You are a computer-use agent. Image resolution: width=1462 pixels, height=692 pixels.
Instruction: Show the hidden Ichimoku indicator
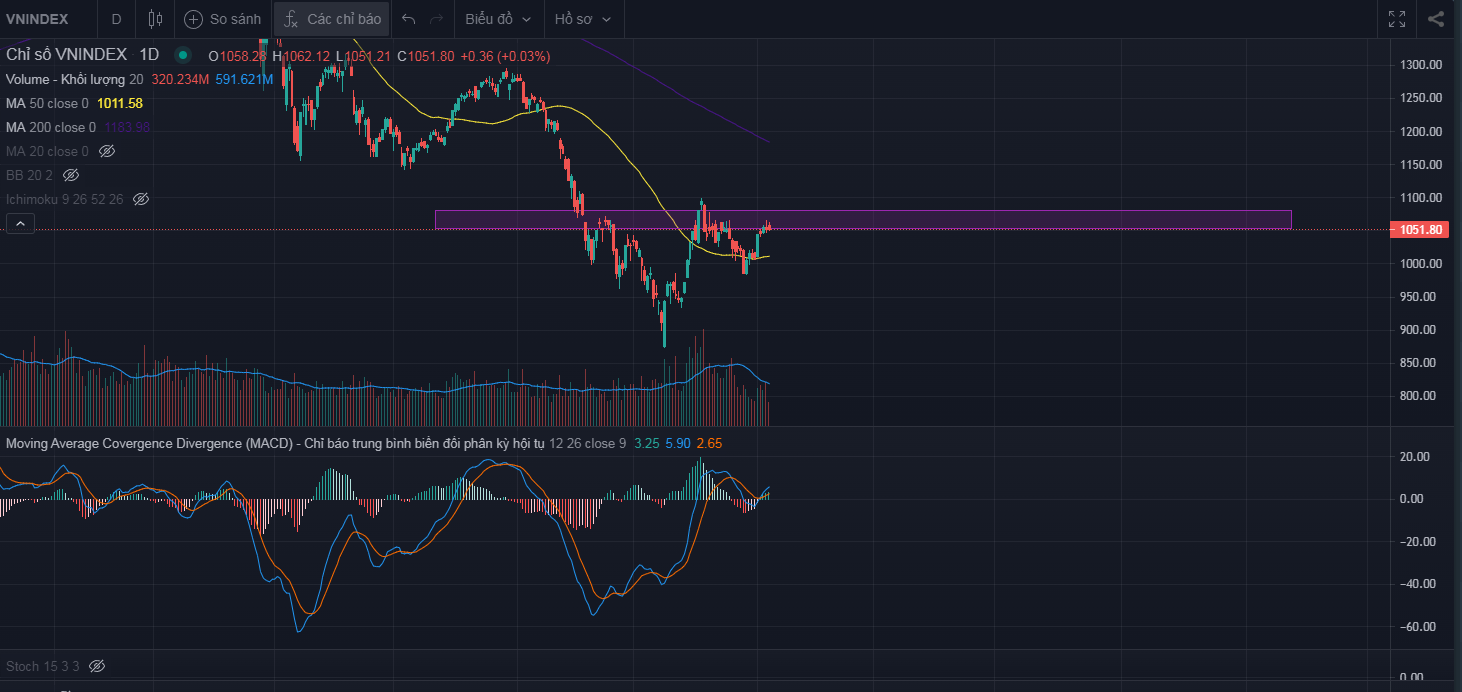tap(141, 199)
